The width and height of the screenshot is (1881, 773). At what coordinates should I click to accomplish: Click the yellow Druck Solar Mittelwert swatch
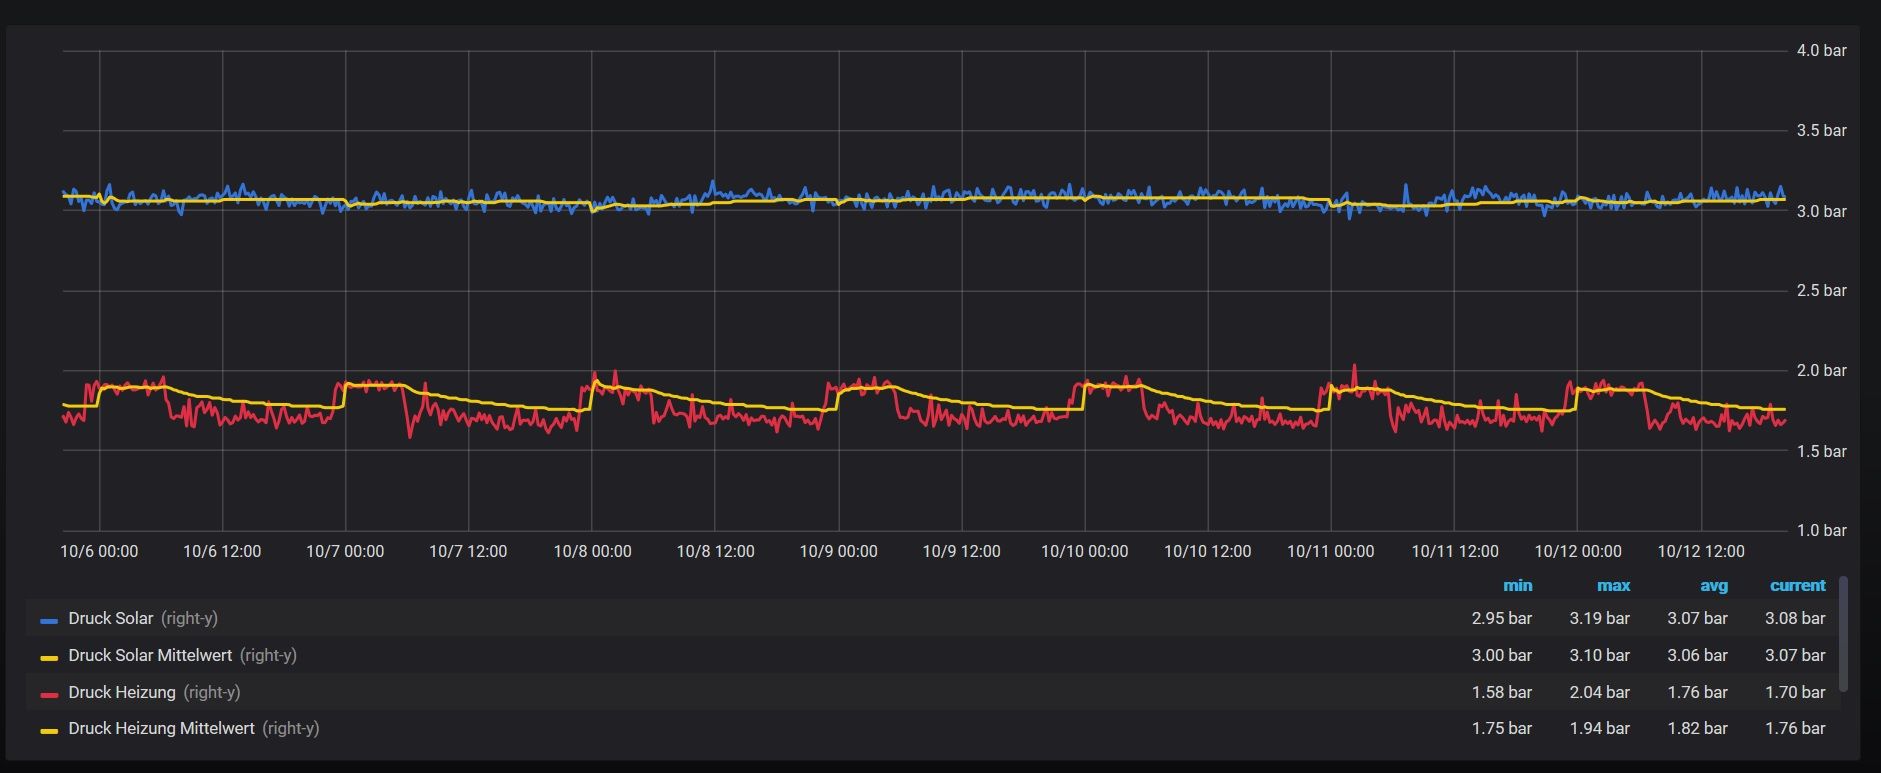49,657
